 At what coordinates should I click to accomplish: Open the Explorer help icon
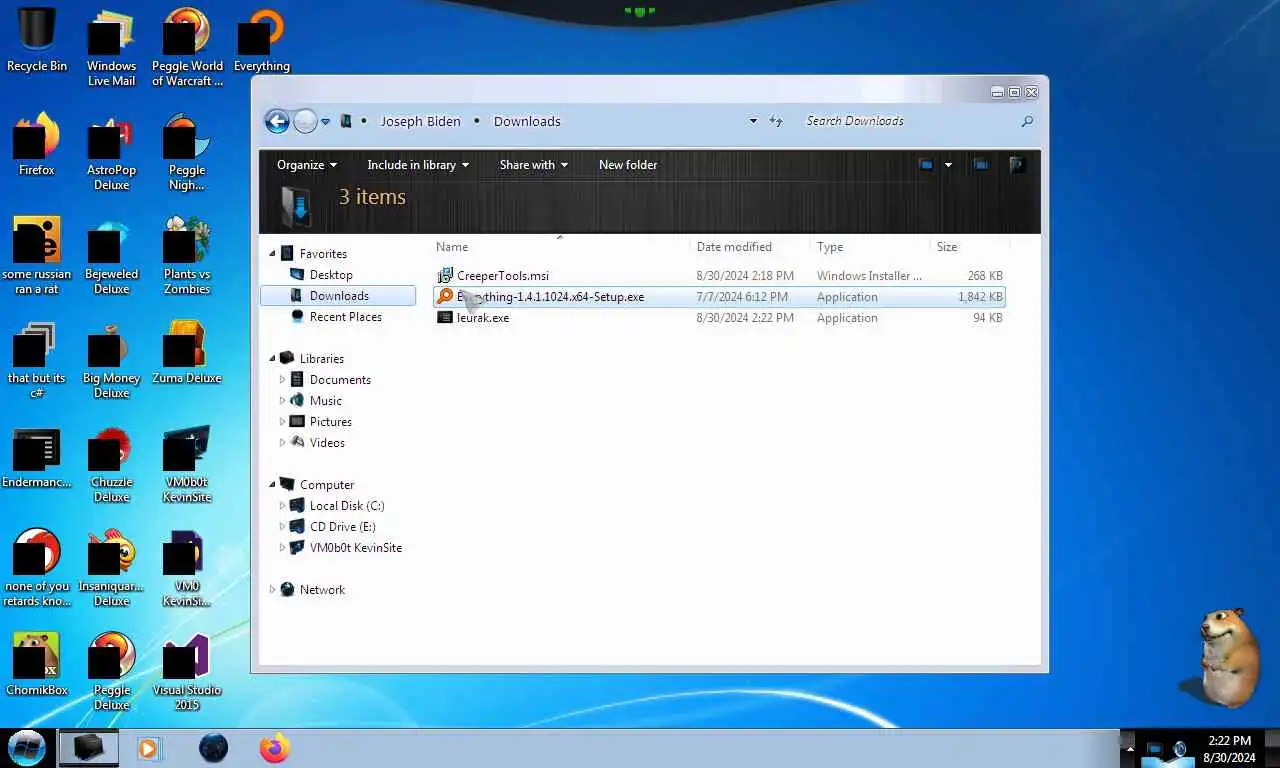1017,165
